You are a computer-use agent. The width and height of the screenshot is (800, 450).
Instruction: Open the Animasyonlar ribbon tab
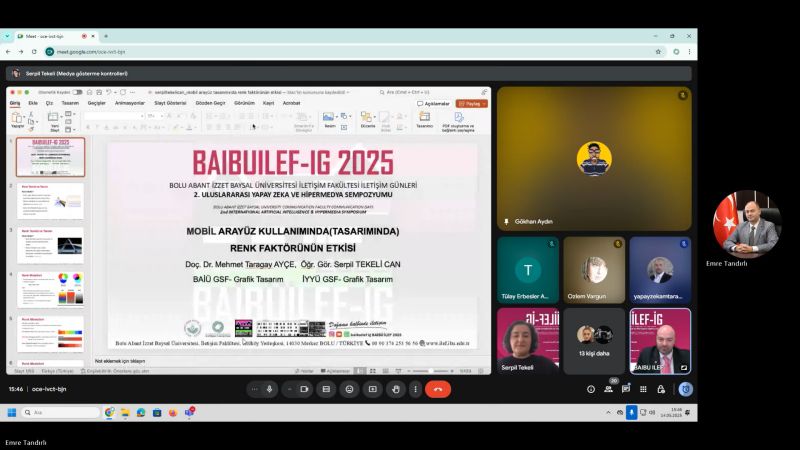click(x=130, y=103)
